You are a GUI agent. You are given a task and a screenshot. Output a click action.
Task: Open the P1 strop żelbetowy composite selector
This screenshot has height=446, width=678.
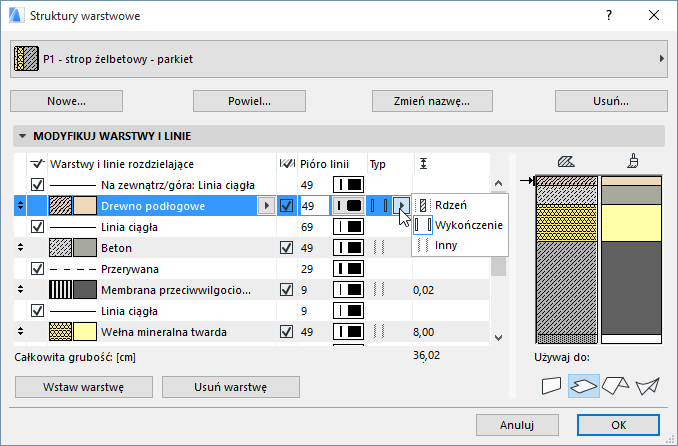point(339,59)
